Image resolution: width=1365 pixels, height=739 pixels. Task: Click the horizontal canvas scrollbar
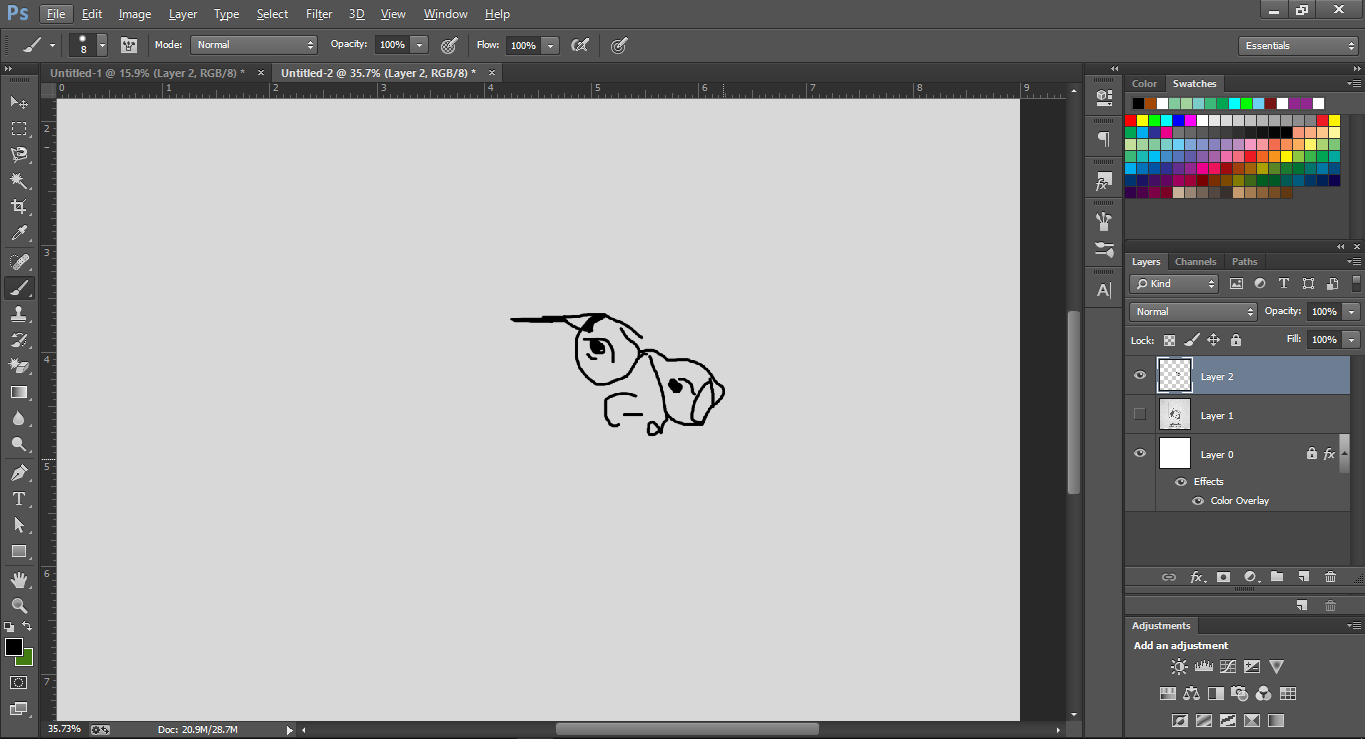click(x=687, y=730)
